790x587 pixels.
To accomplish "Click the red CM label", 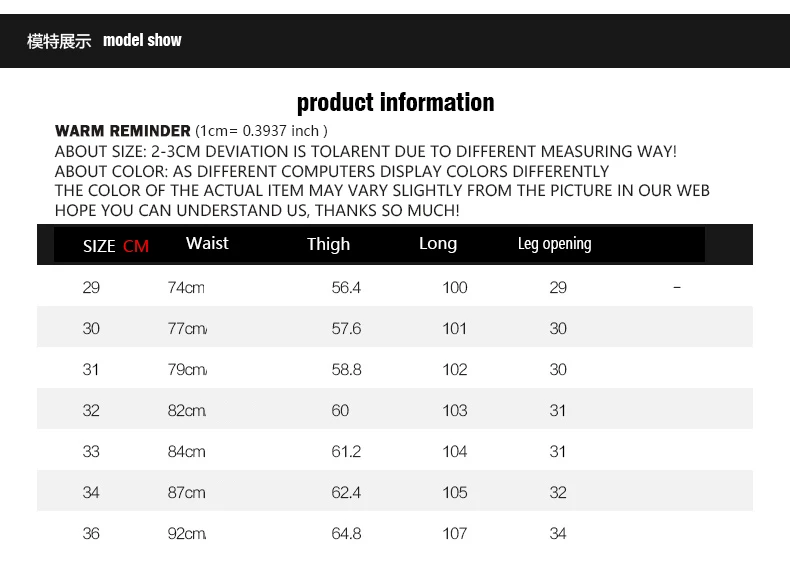I will [136, 246].
